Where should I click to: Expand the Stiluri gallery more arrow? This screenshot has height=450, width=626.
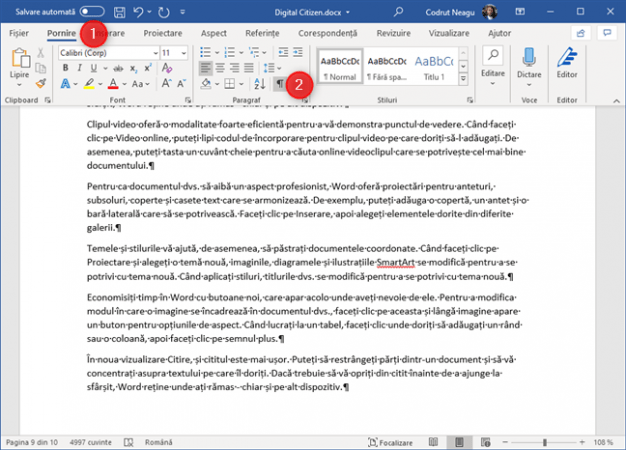tap(463, 79)
